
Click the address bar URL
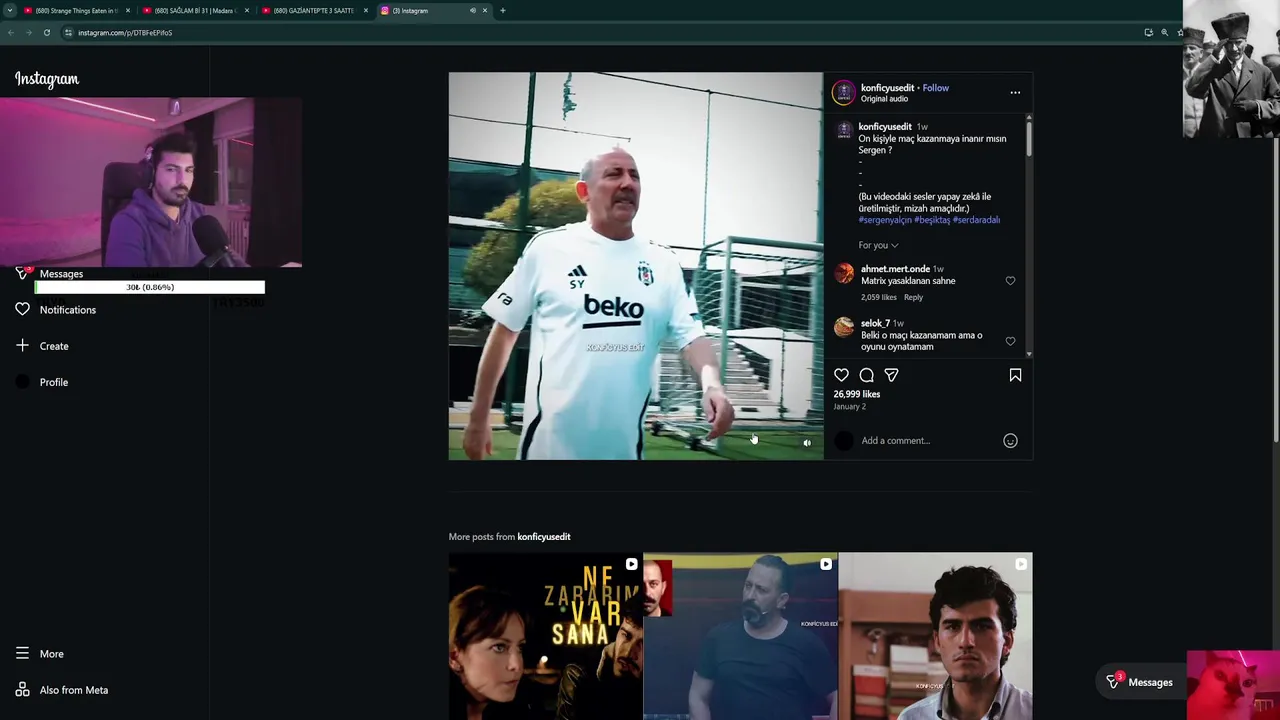coord(125,33)
